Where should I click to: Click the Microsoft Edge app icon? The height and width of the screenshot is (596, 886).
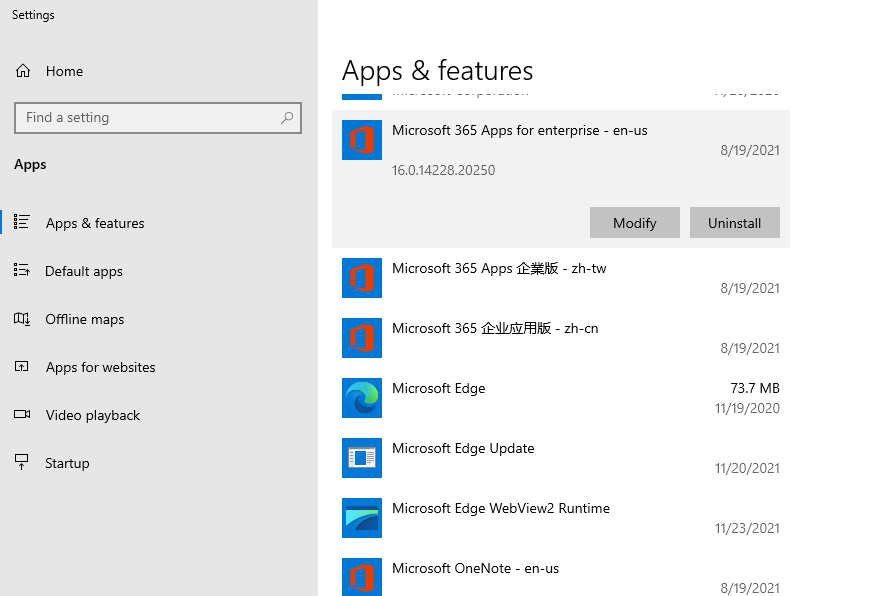(x=362, y=398)
